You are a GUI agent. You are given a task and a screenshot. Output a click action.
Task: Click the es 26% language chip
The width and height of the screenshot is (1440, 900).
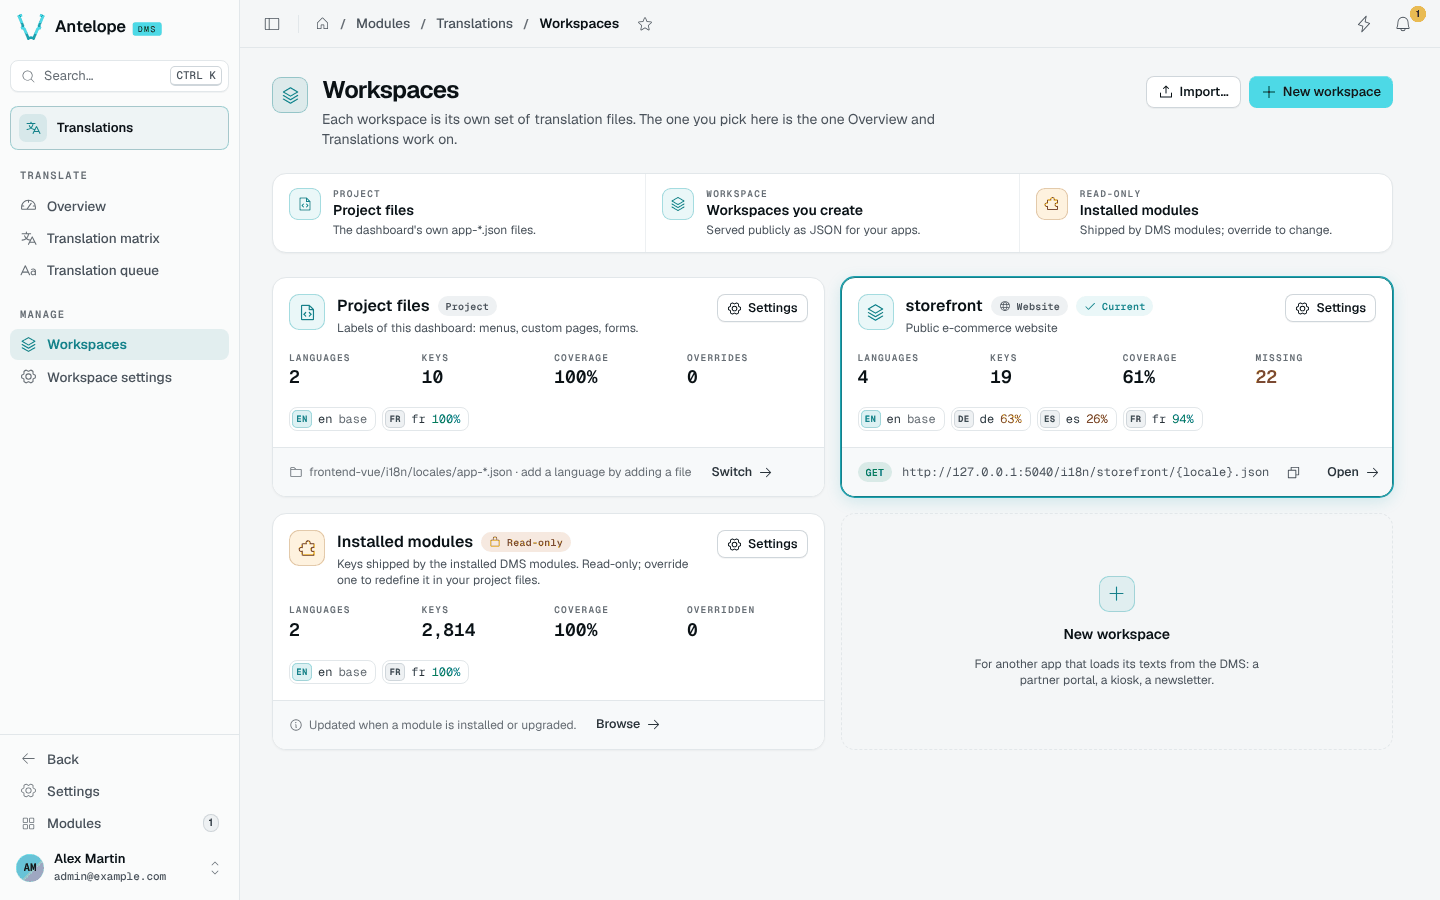point(1076,419)
